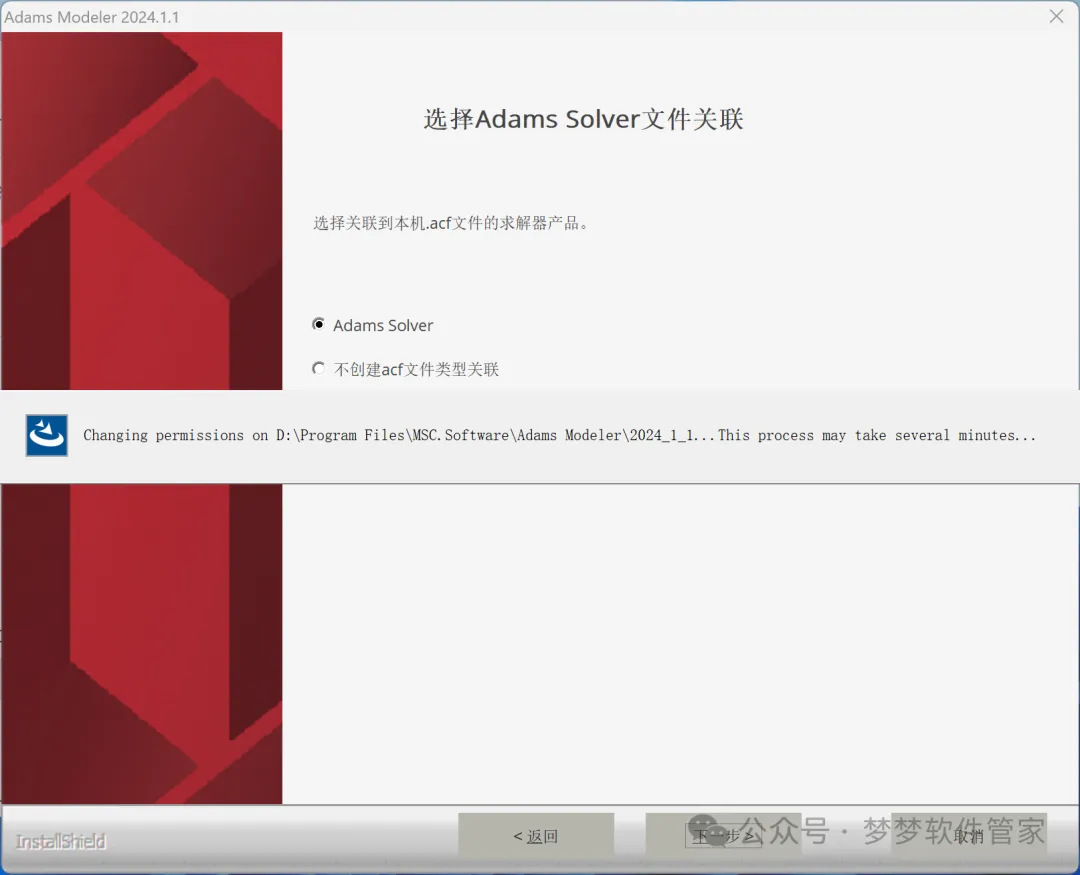This screenshot has width=1080, height=875.
Task: Click the InstallShield logo text
Action: pos(61,841)
